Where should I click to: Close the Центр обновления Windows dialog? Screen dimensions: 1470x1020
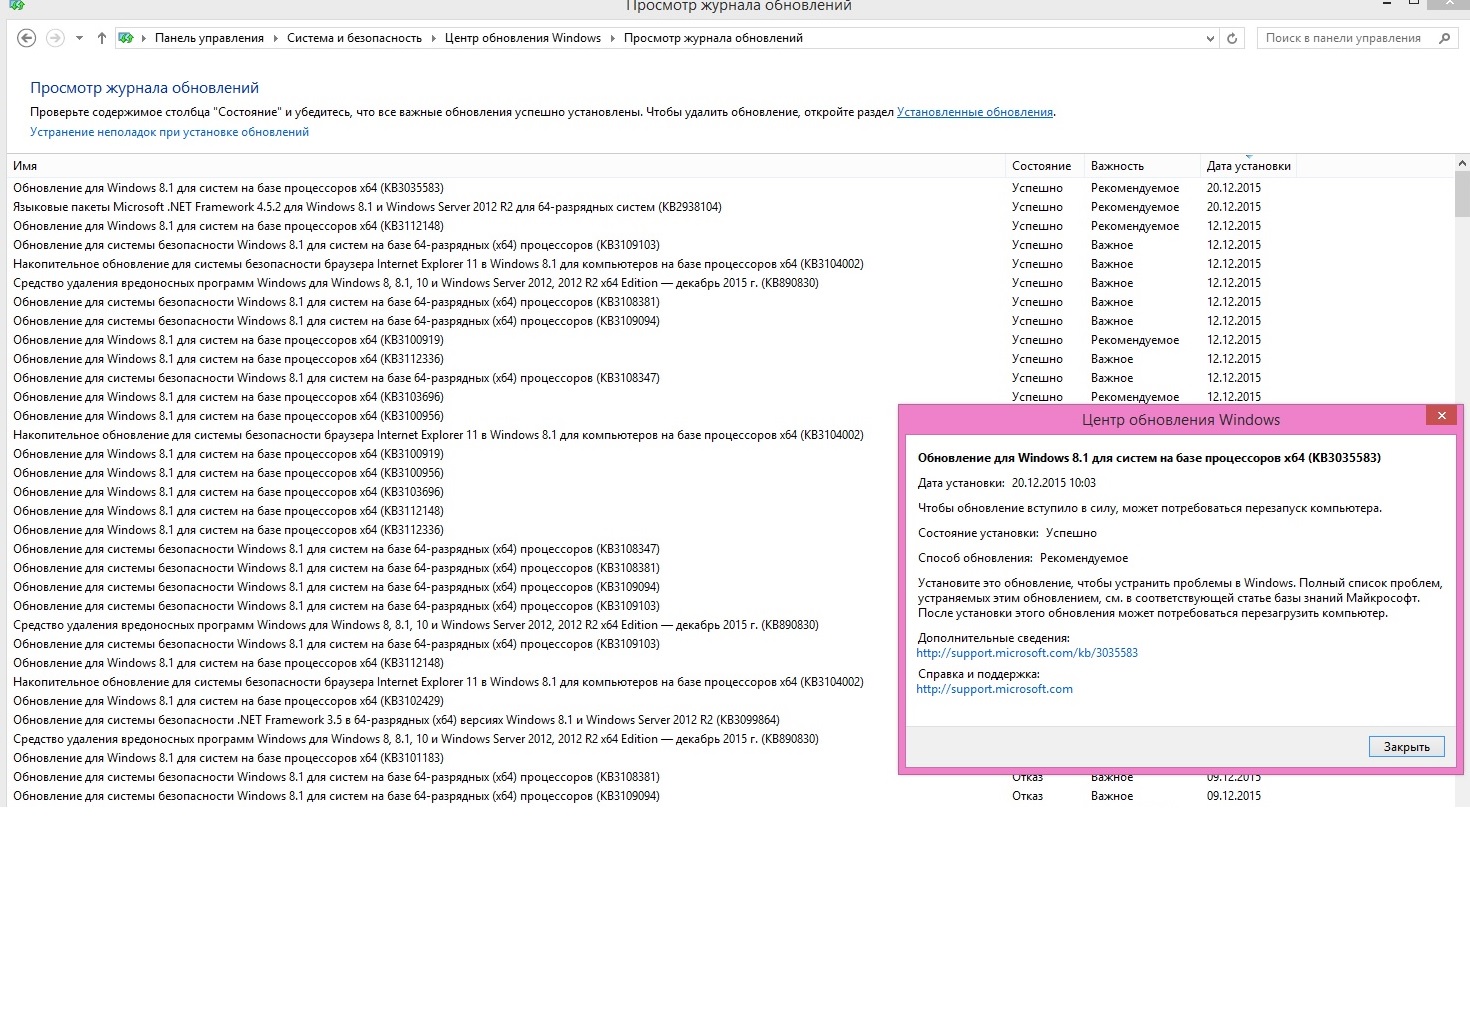pos(1441,416)
